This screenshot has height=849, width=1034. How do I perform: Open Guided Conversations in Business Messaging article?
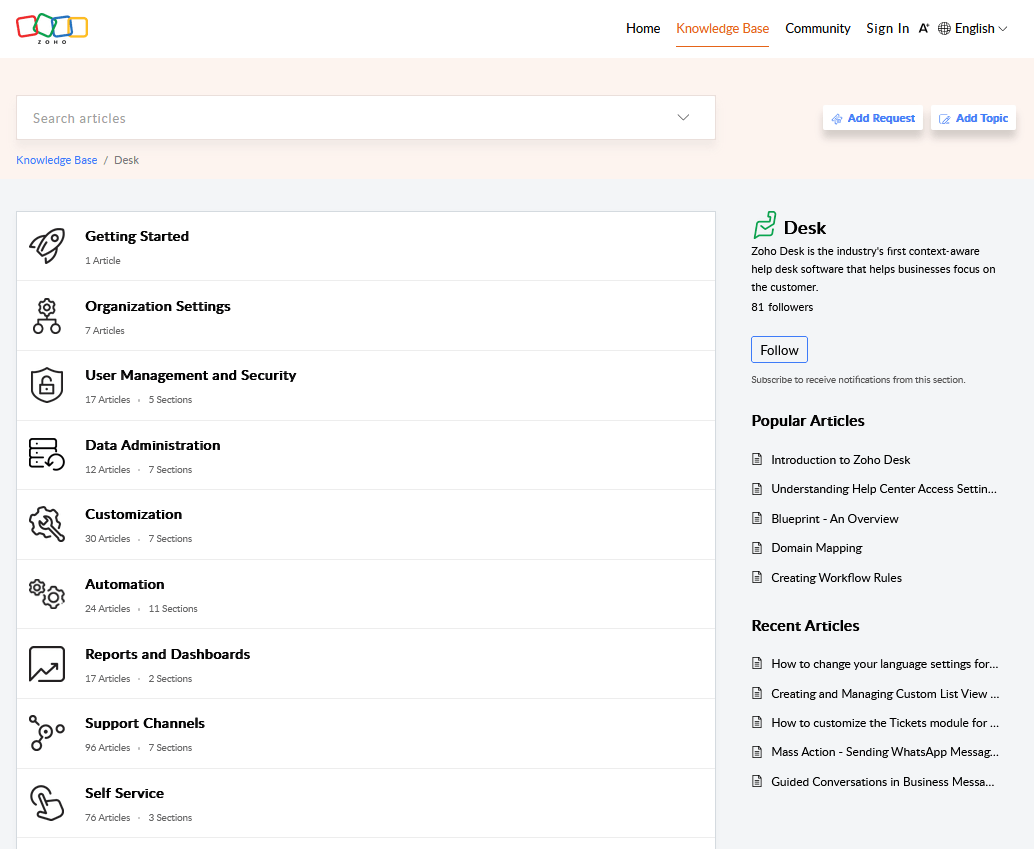click(x=882, y=782)
